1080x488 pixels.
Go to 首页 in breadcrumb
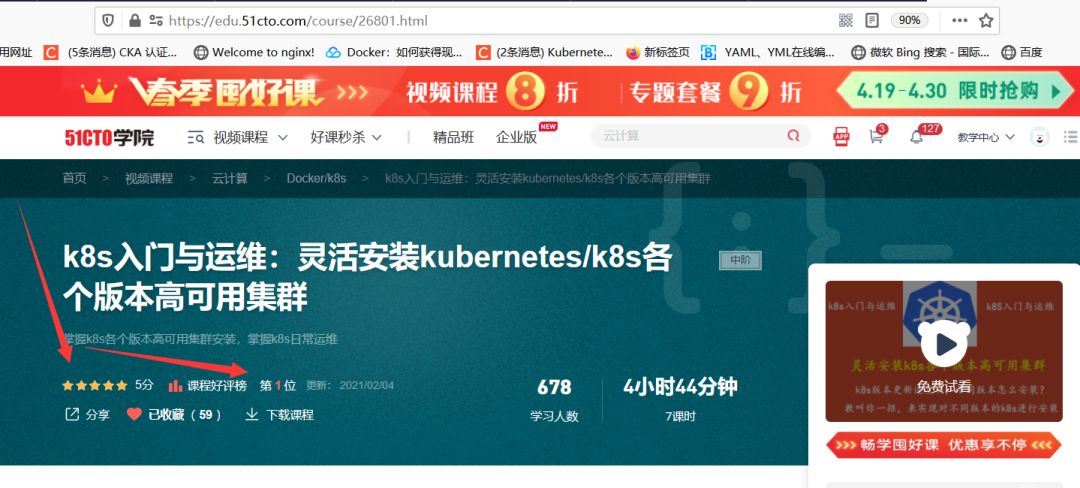tap(74, 178)
